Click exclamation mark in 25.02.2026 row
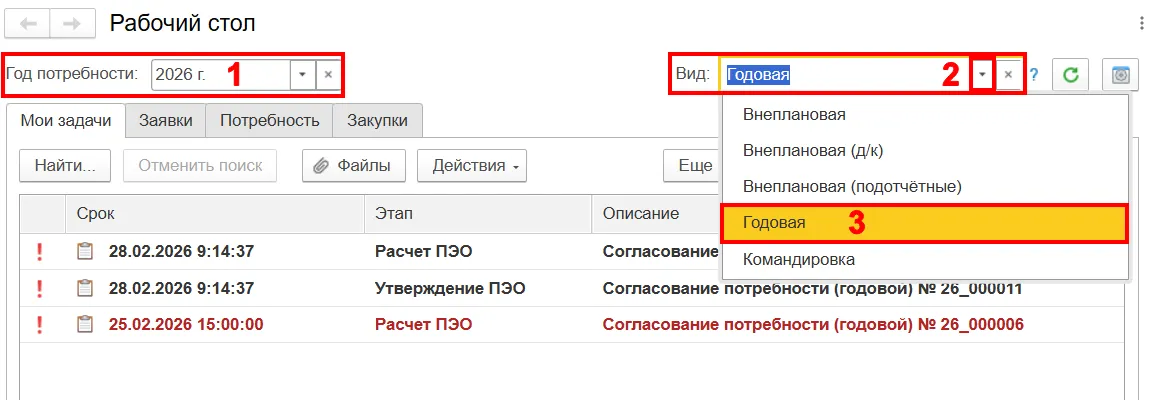1150x400 pixels. pos(40,324)
